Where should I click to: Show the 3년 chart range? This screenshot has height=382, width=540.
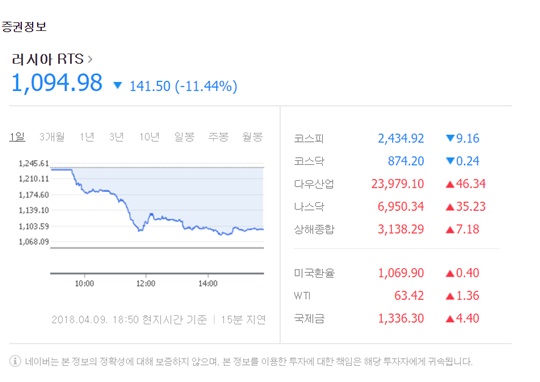[x=116, y=137]
